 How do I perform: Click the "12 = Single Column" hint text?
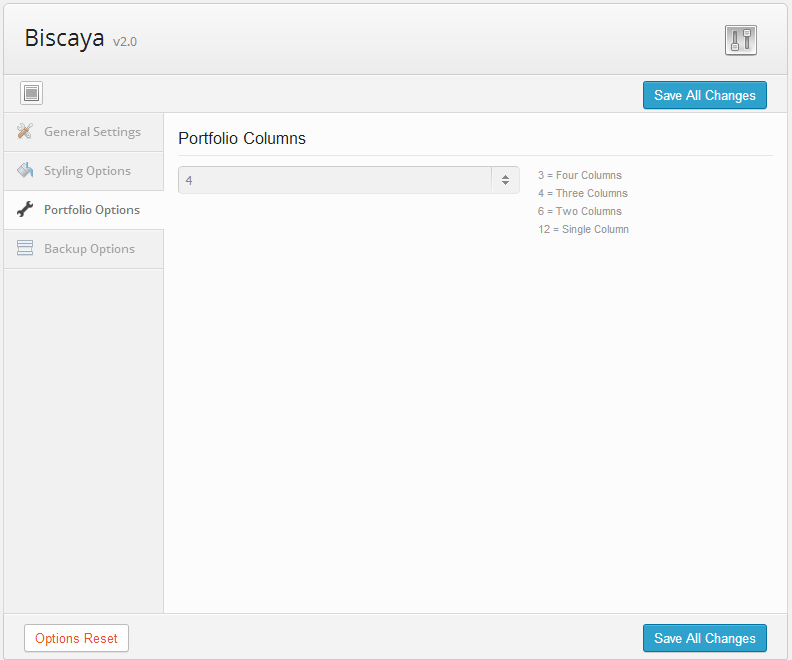(x=583, y=229)
